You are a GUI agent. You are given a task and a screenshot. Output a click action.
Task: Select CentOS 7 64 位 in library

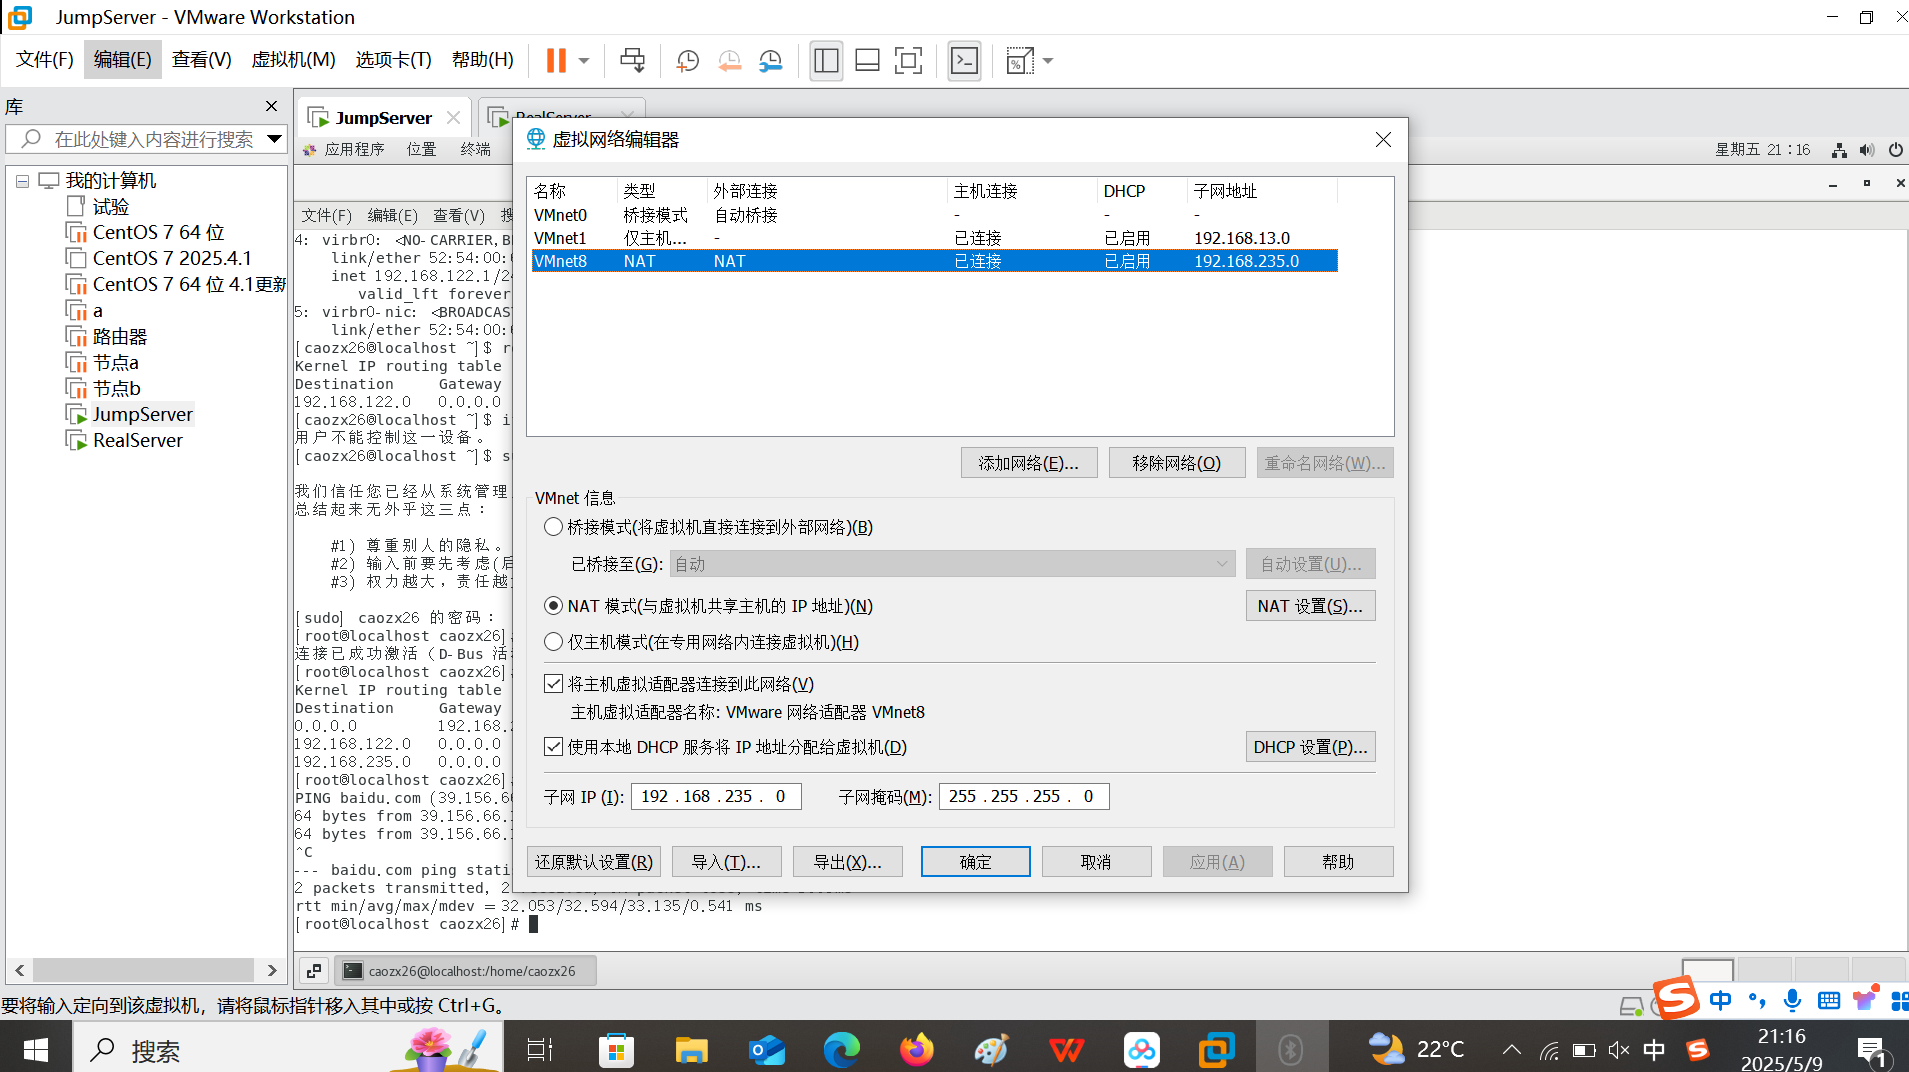tap(158, 232)
